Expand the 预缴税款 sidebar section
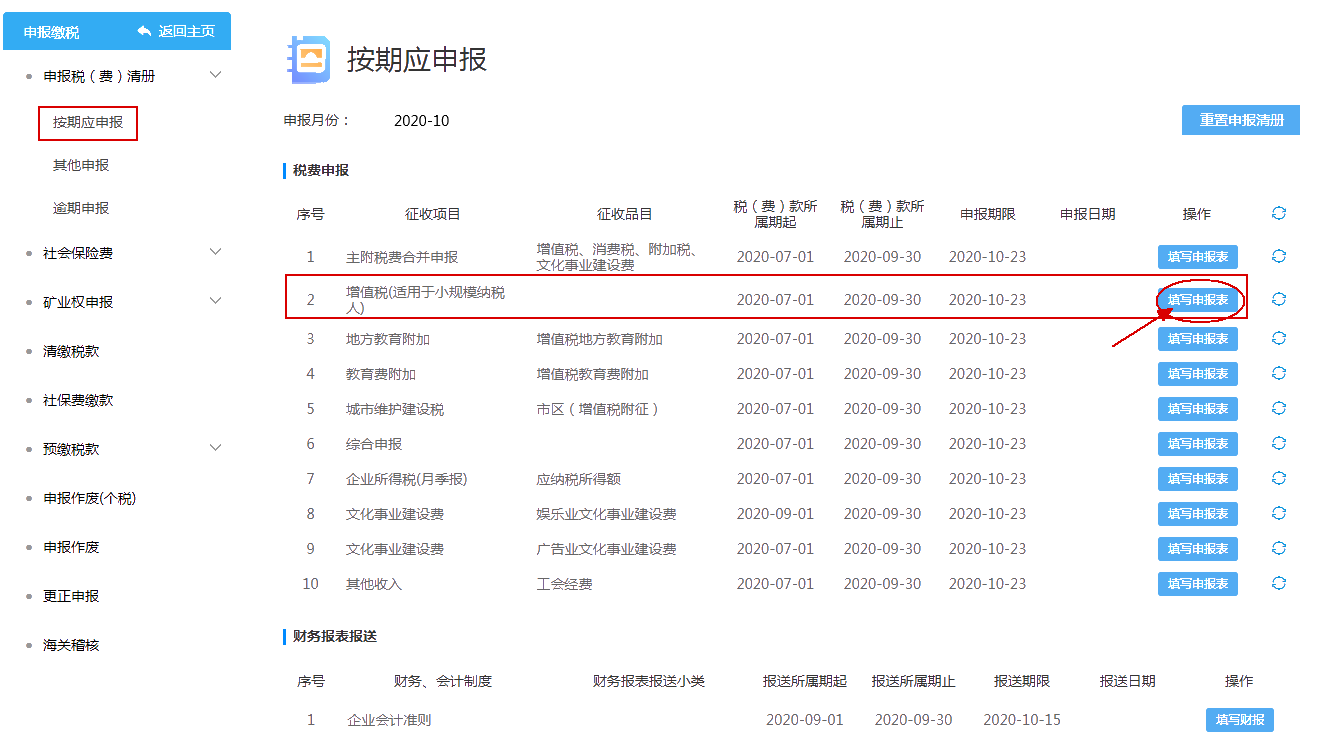This screenshot has height=752, width=1331. tap(216, 448)
